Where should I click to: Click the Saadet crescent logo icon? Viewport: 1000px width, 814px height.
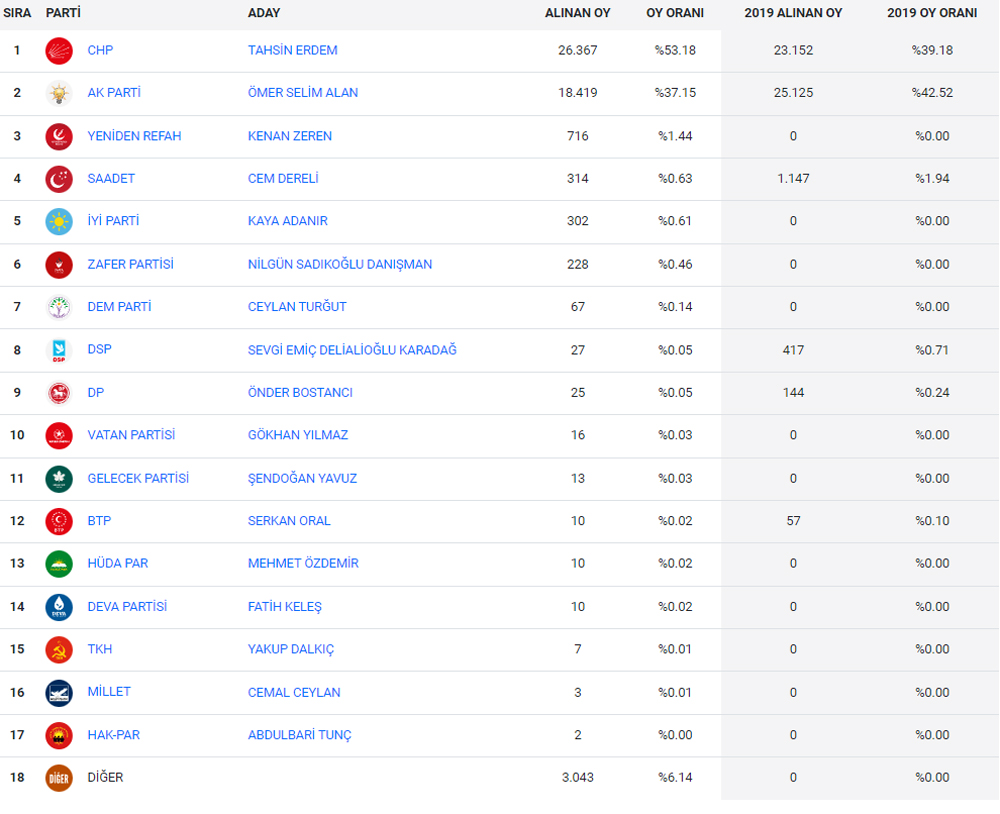pos(59,179)
